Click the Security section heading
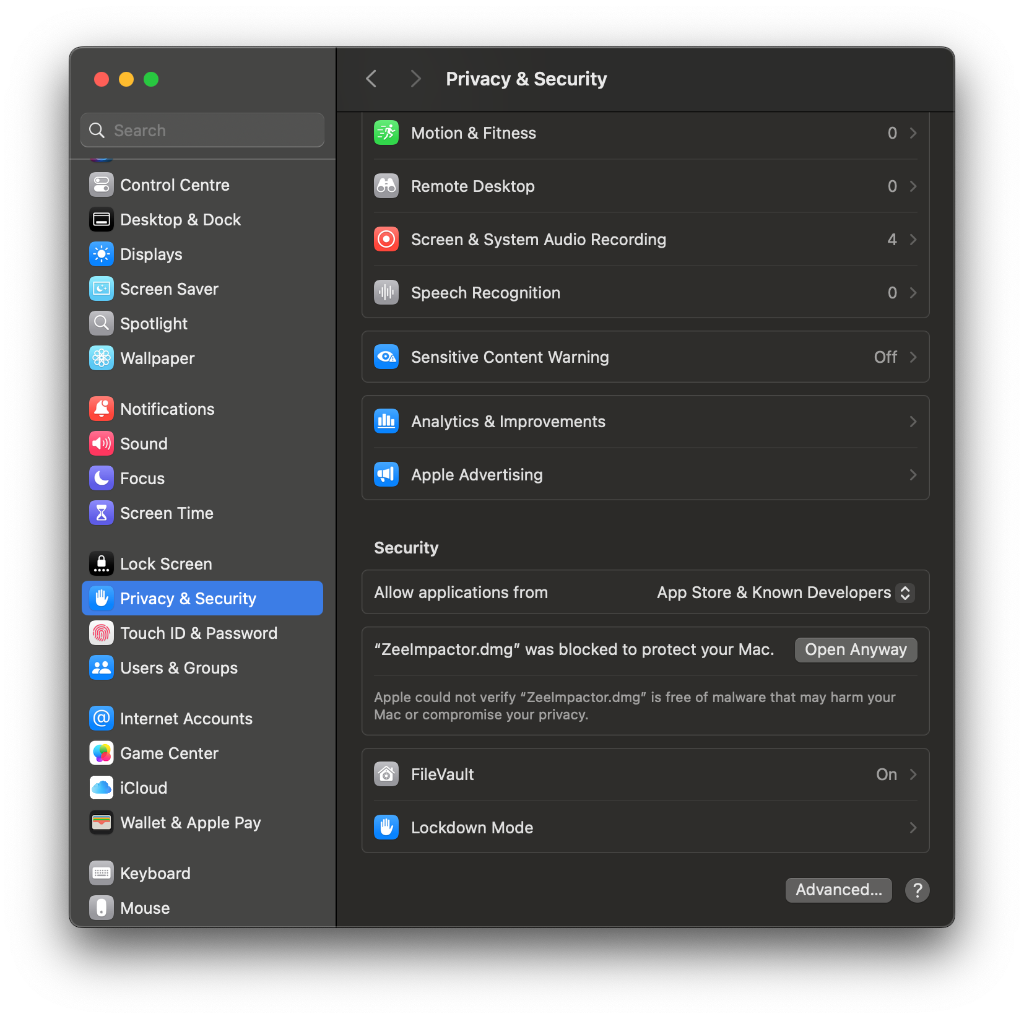The width and height of the screenshot is (1024, 1019). (406, 548)
